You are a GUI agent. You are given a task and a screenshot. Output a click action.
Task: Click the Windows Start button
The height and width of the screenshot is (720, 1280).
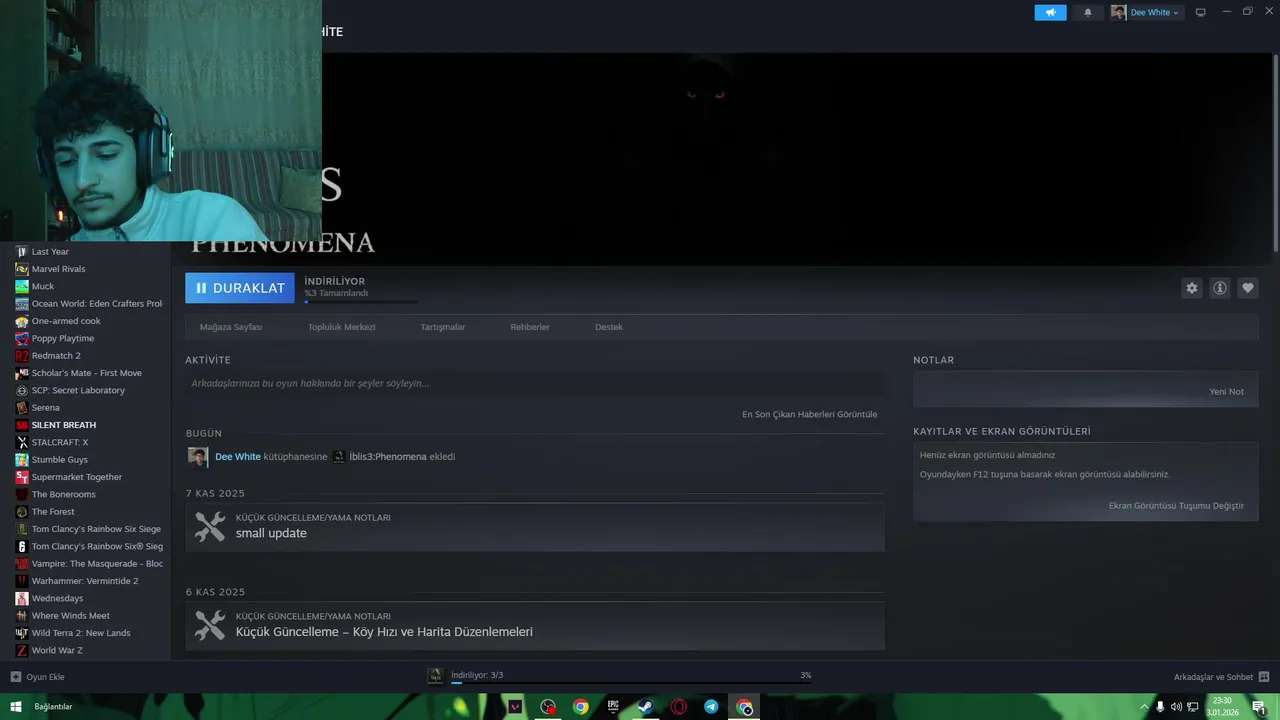[x=15, y=707]
